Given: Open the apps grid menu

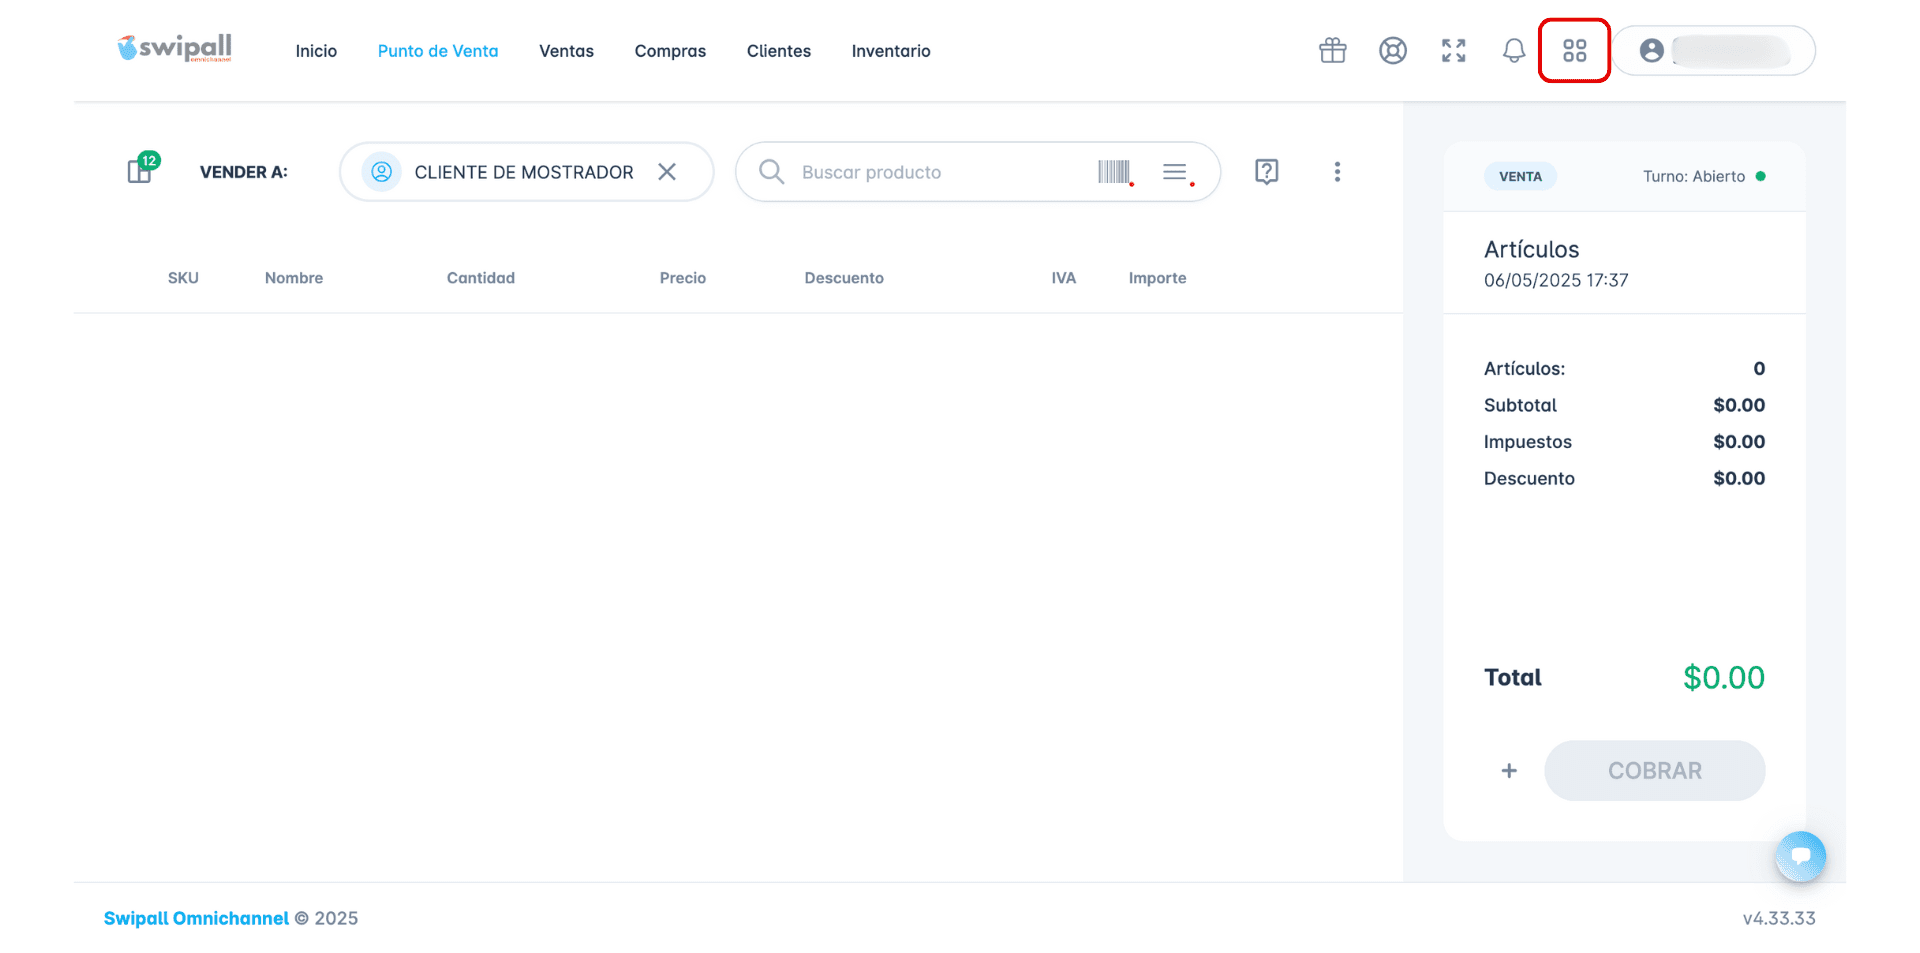Looking at the screenshot, I should point(1574,50).
